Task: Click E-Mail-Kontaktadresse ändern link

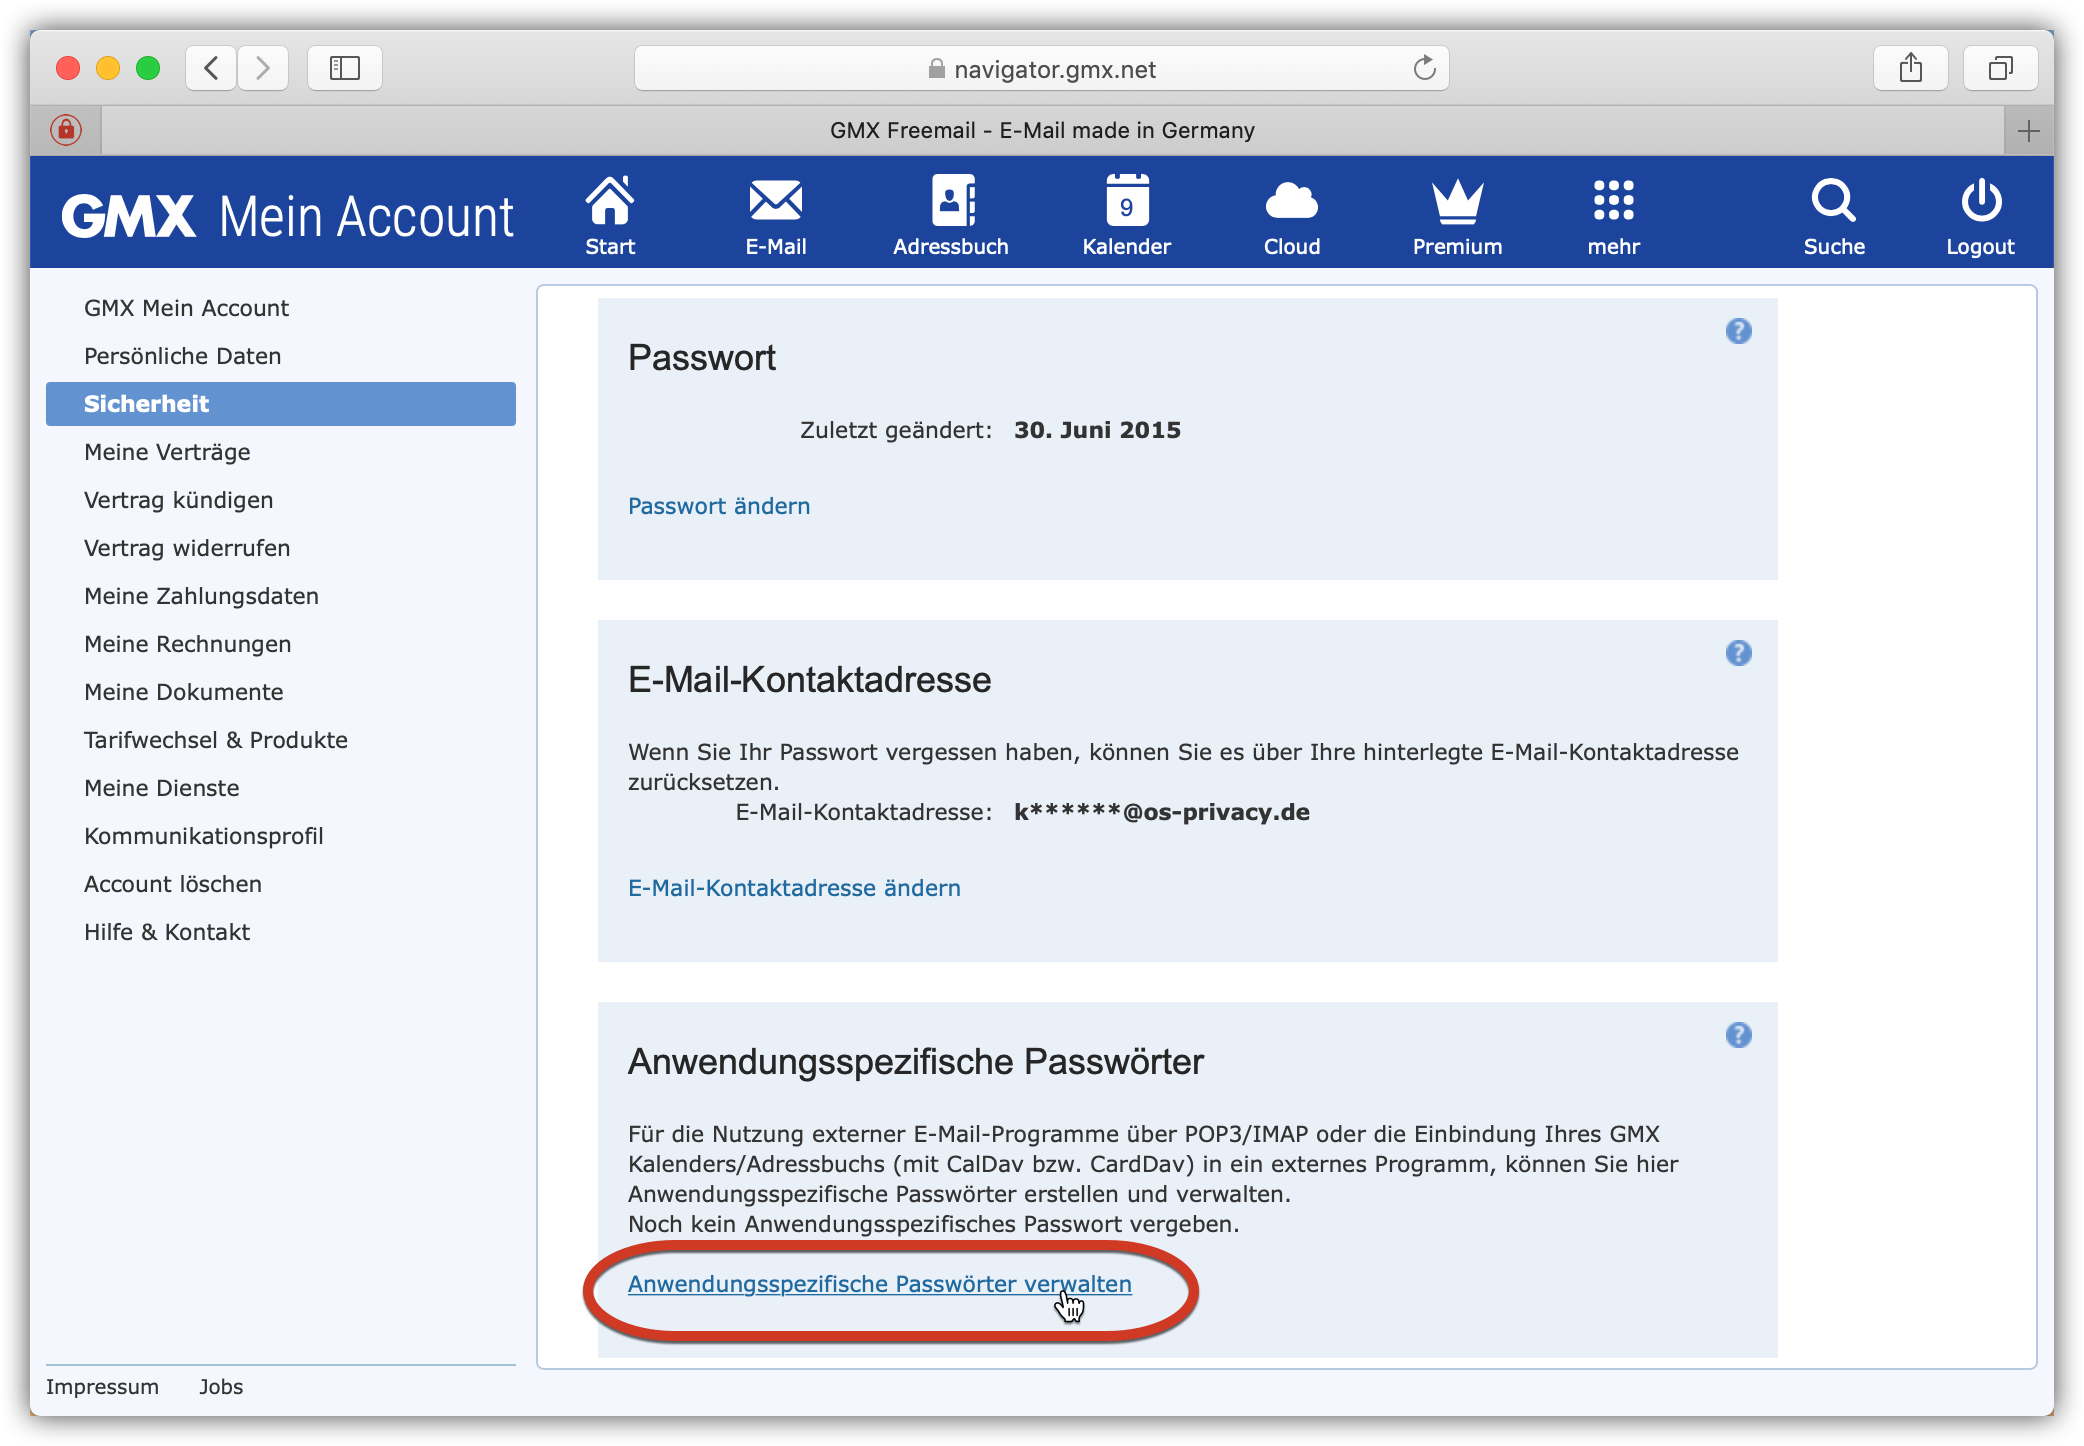Action: click(794, 888)
